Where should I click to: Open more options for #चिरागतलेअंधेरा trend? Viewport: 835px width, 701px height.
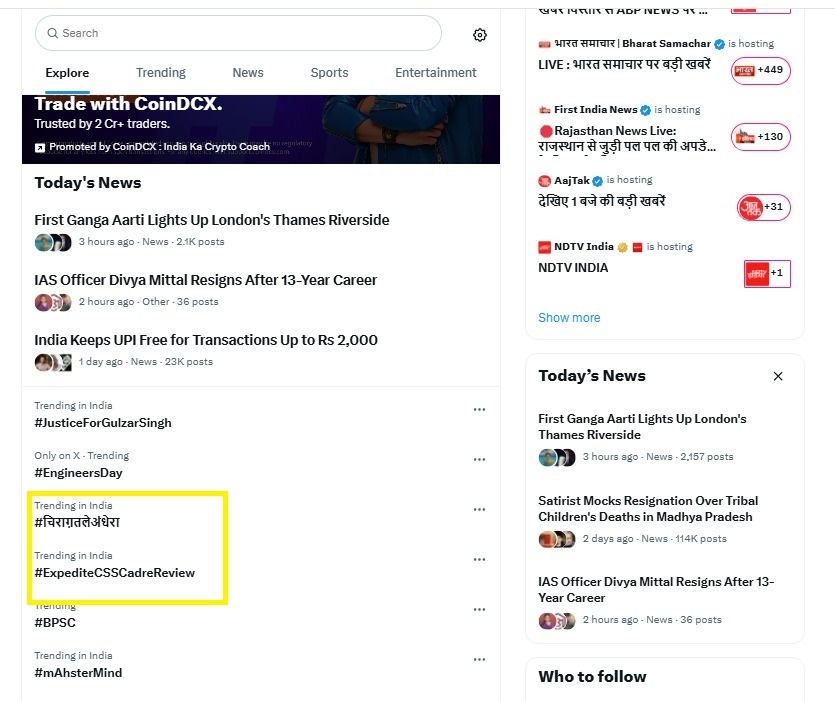pos(479,509)
